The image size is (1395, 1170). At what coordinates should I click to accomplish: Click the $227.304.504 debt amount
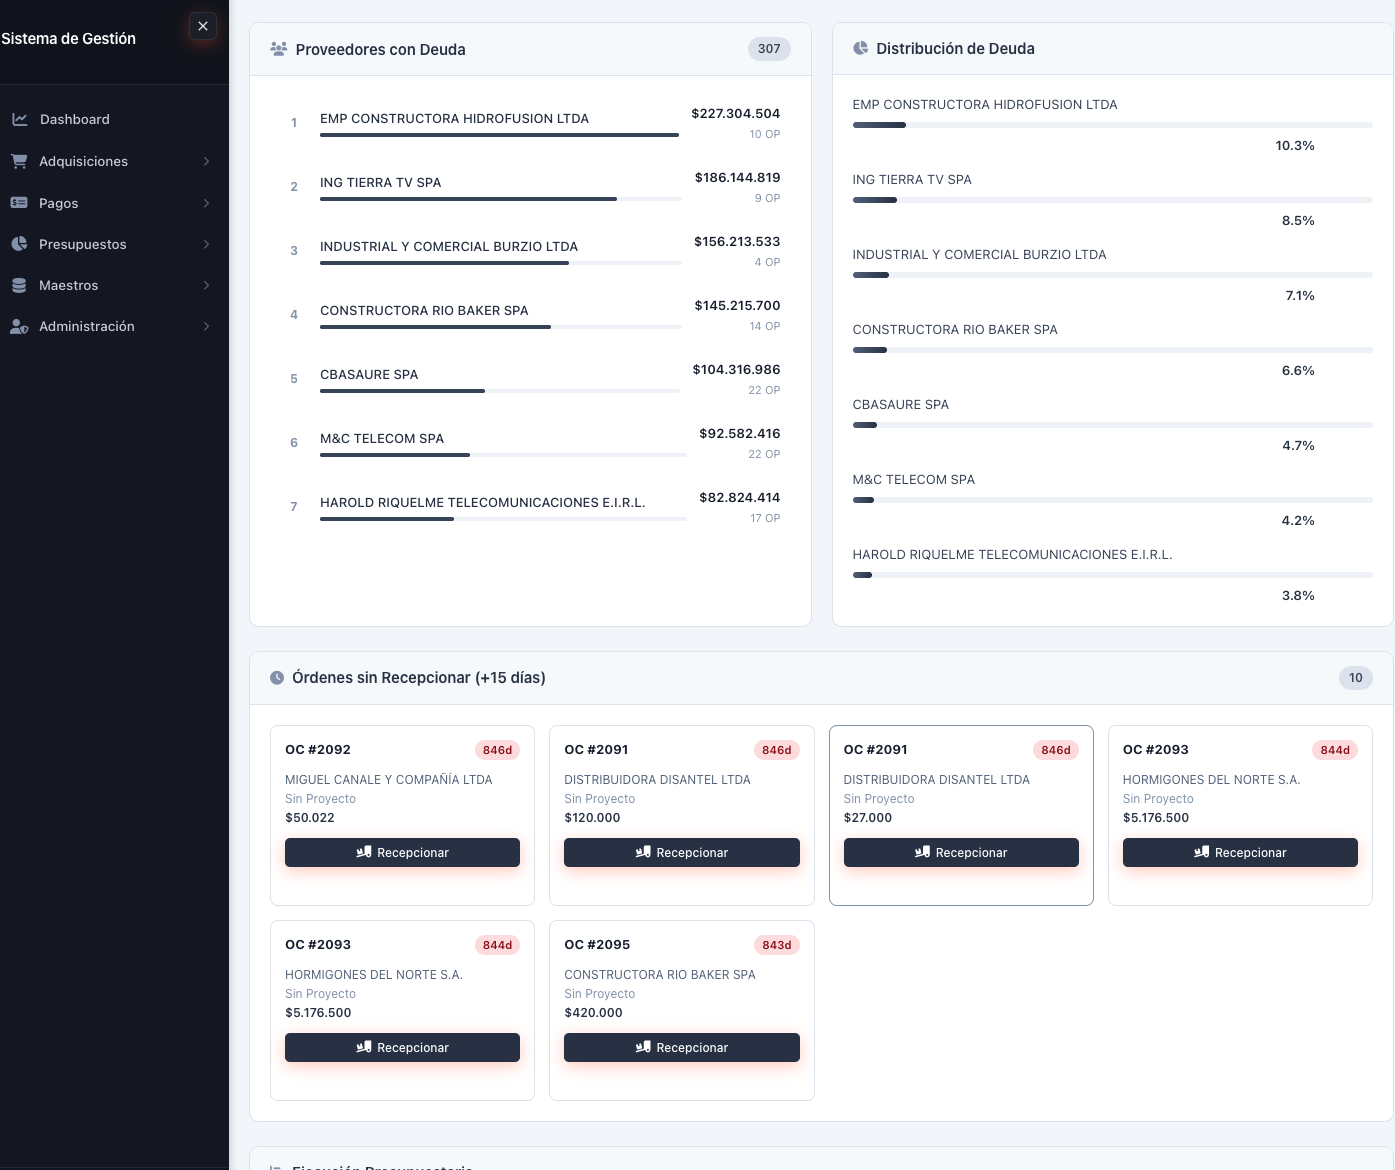click(x=735, y=114)
